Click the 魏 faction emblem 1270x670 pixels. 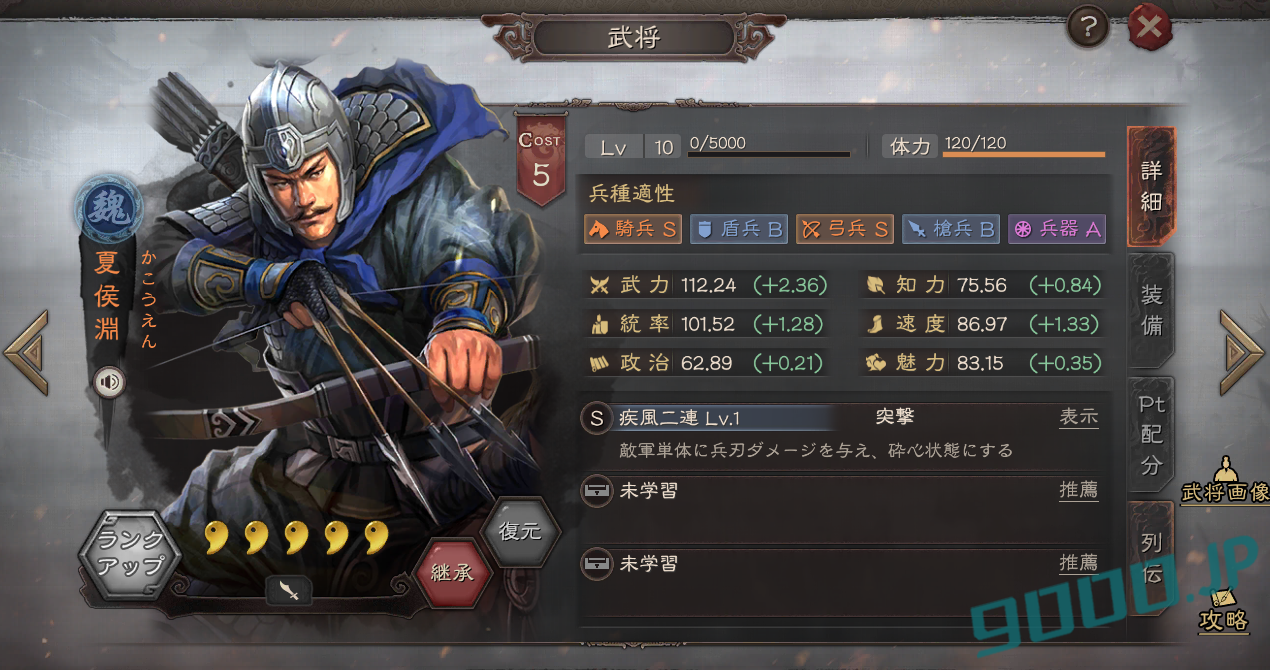tap(107, 209)
